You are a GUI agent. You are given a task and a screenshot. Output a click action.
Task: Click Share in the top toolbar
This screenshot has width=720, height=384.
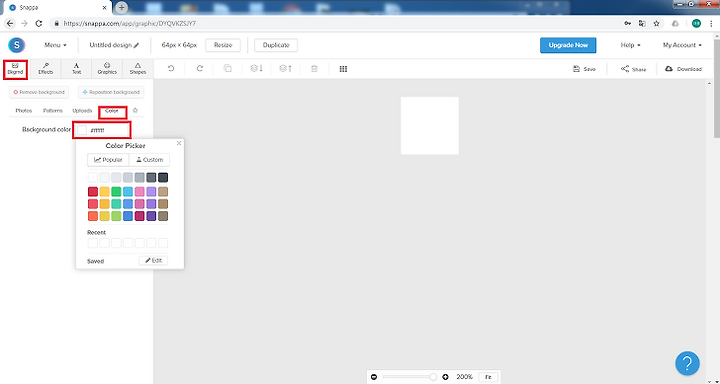633,69
